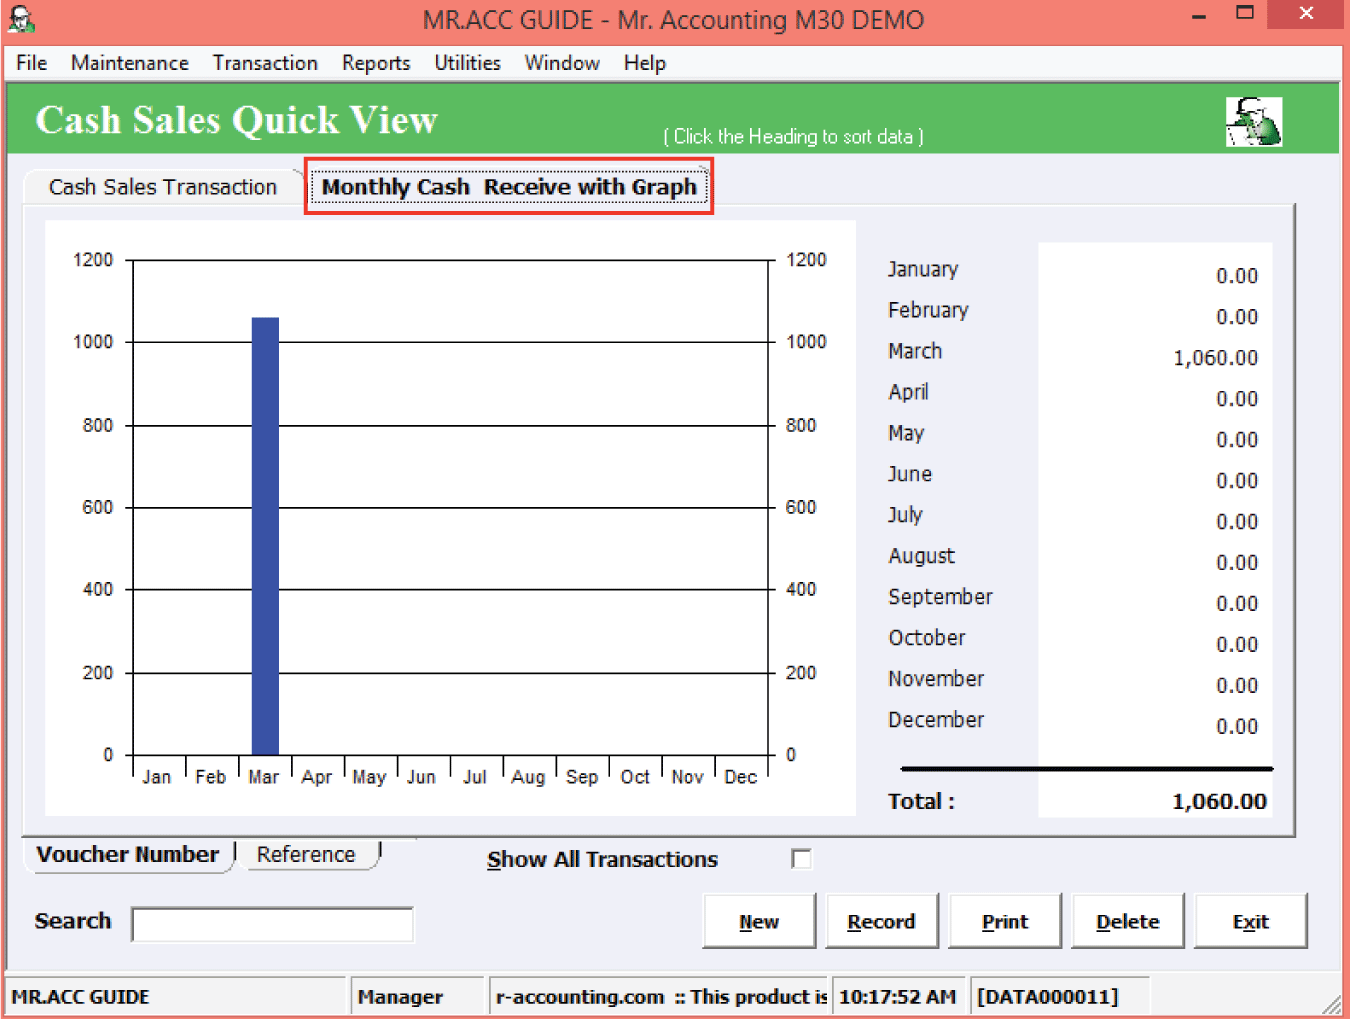Open the Reports menu
1350x1019 pixels.
[375, 63]
